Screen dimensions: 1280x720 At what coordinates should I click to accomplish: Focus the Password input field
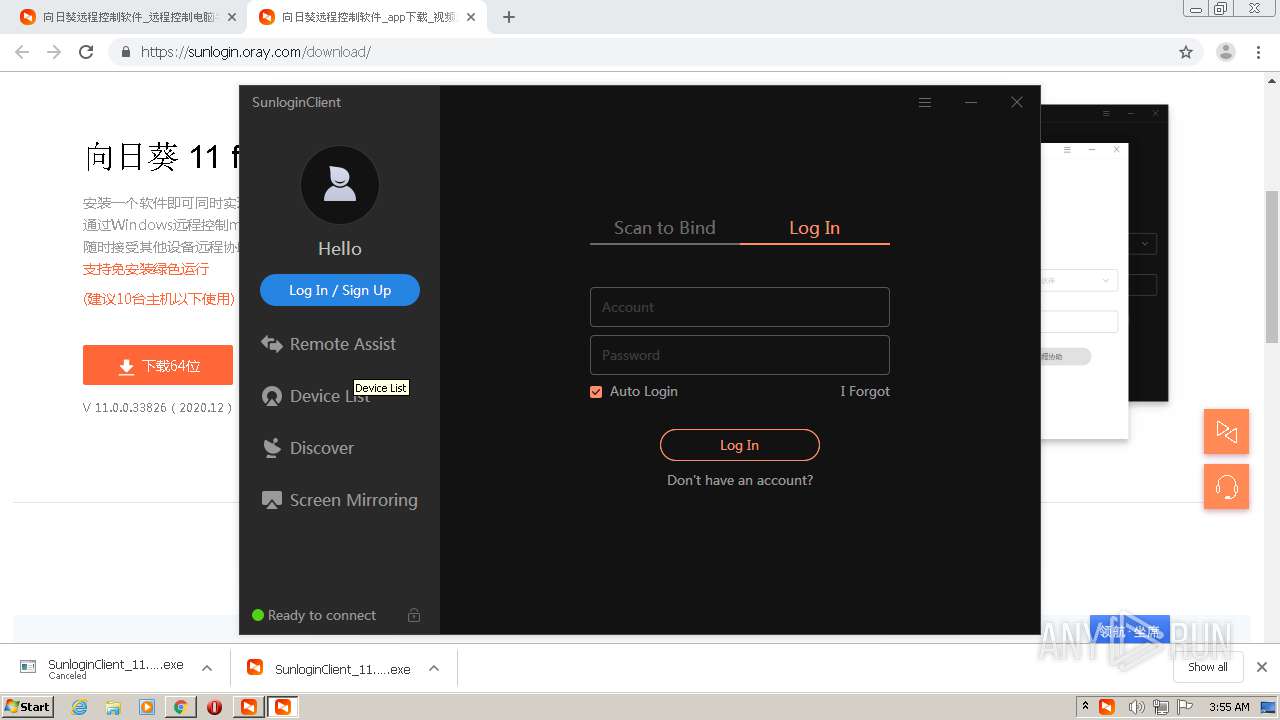tap(740, 355)
